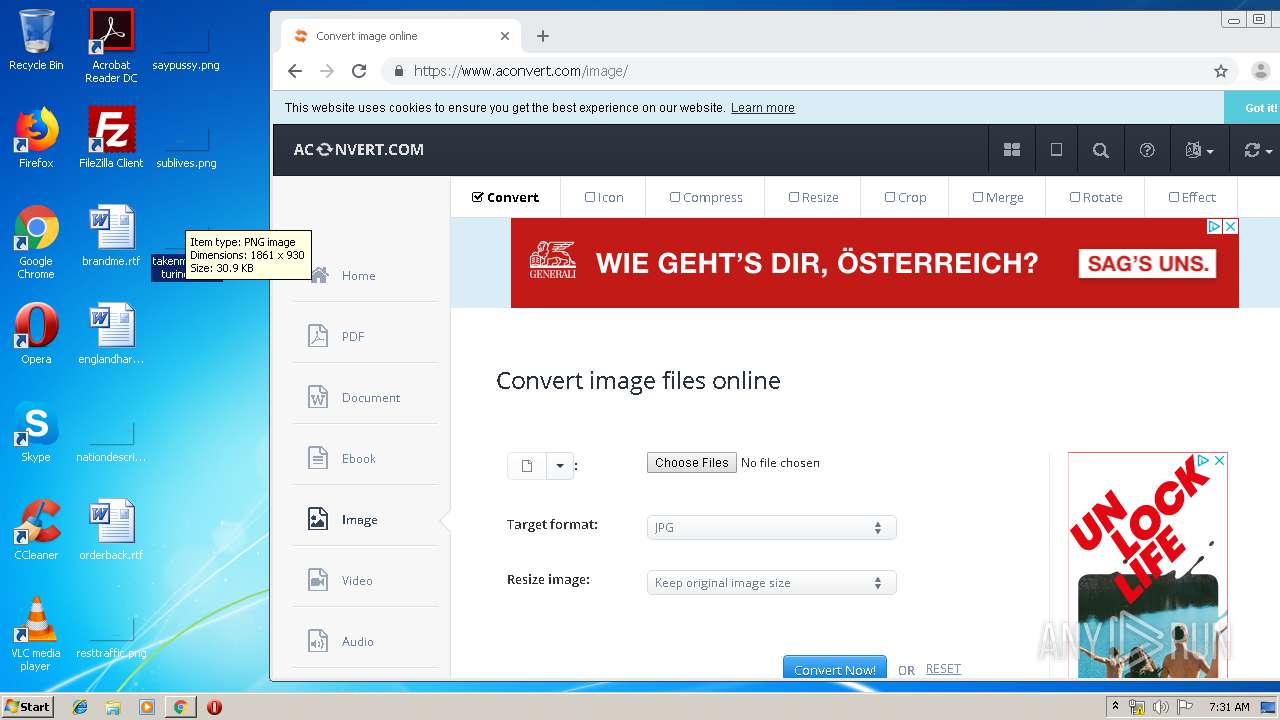Launch Skype from the desktop
1280x720 pixels.
tap(36, 433)
